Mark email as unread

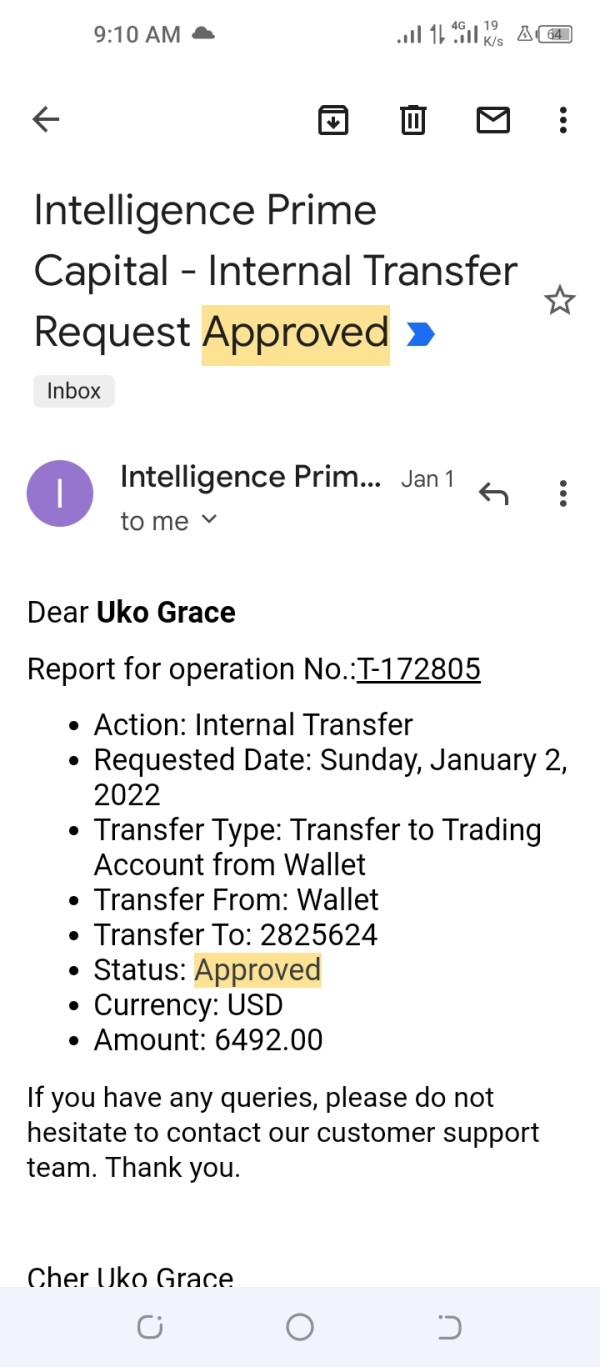pyautogui.click(x=492, y=120)
